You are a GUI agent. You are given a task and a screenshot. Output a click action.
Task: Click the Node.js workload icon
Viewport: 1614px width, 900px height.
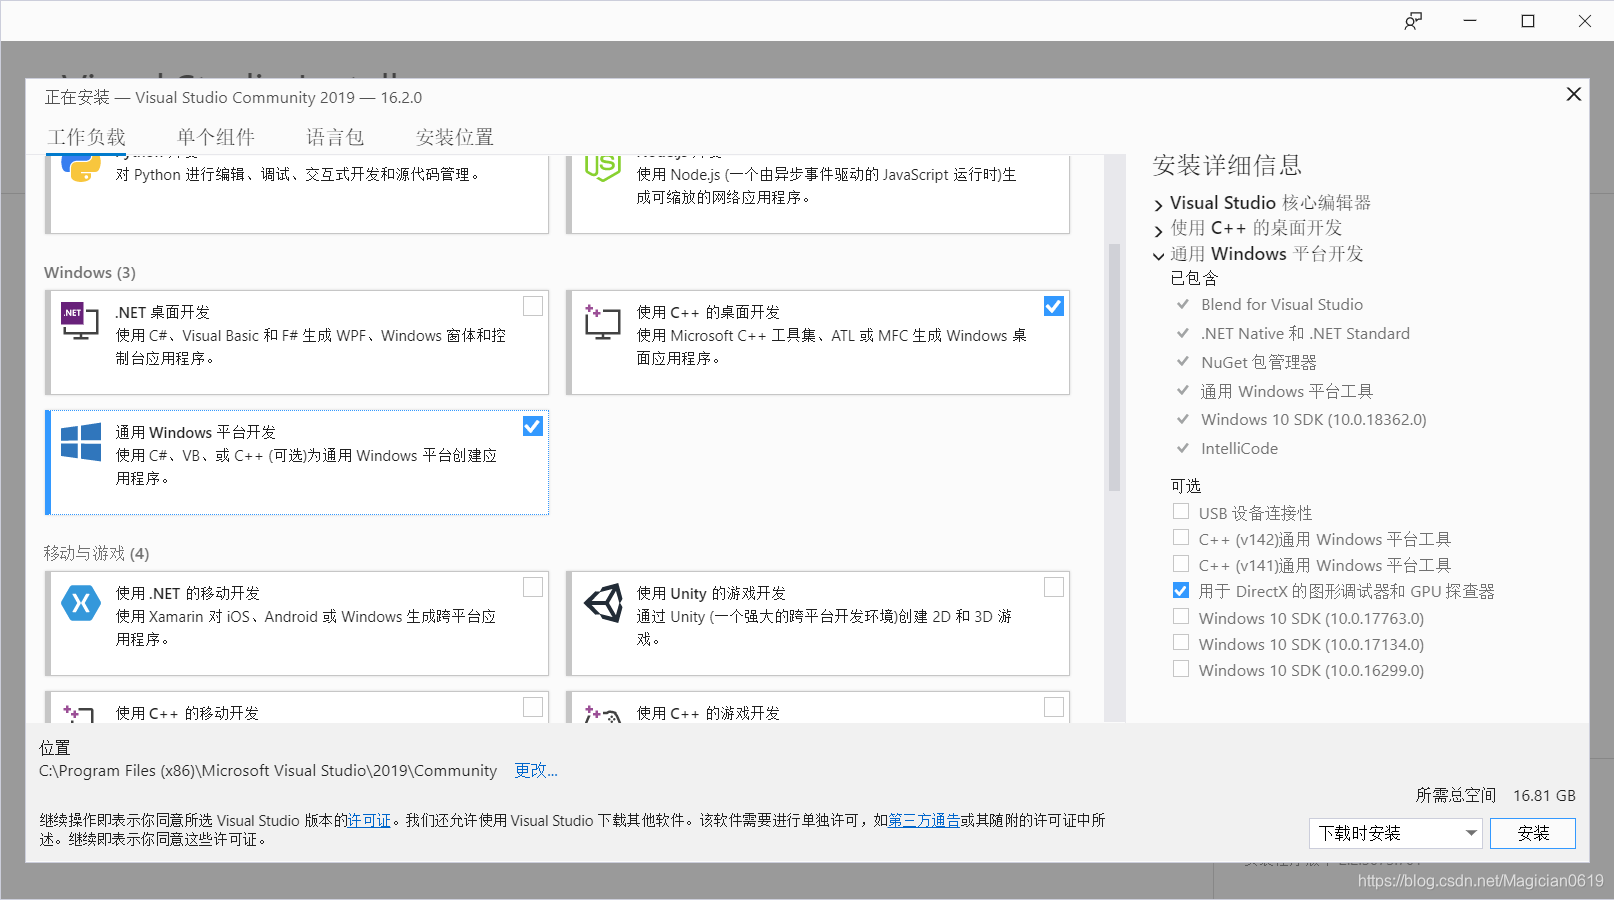[x=603, y=168]
